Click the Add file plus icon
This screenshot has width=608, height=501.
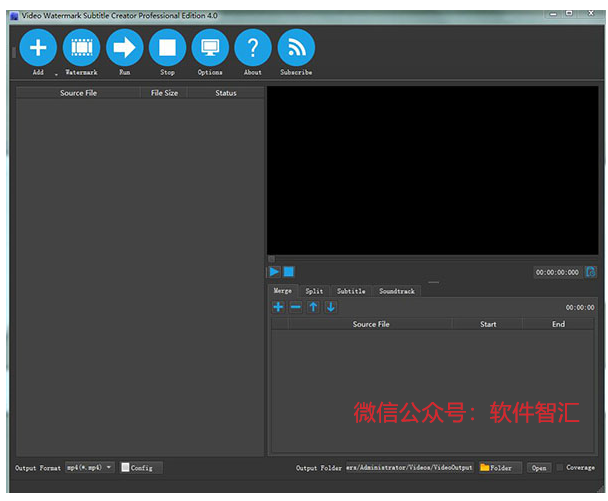tap(38, 48)
